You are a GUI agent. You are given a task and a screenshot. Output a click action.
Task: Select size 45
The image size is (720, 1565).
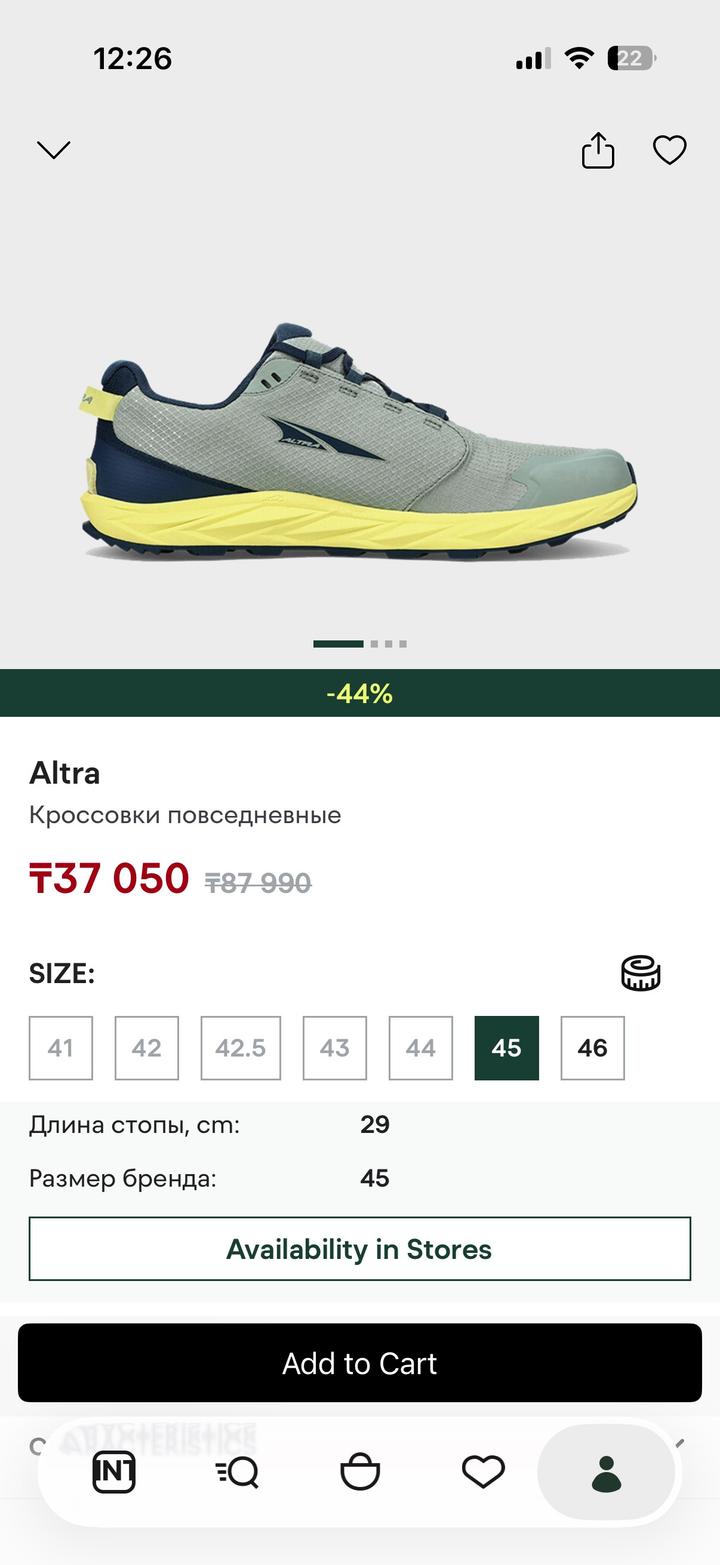tap(507, 1048)
